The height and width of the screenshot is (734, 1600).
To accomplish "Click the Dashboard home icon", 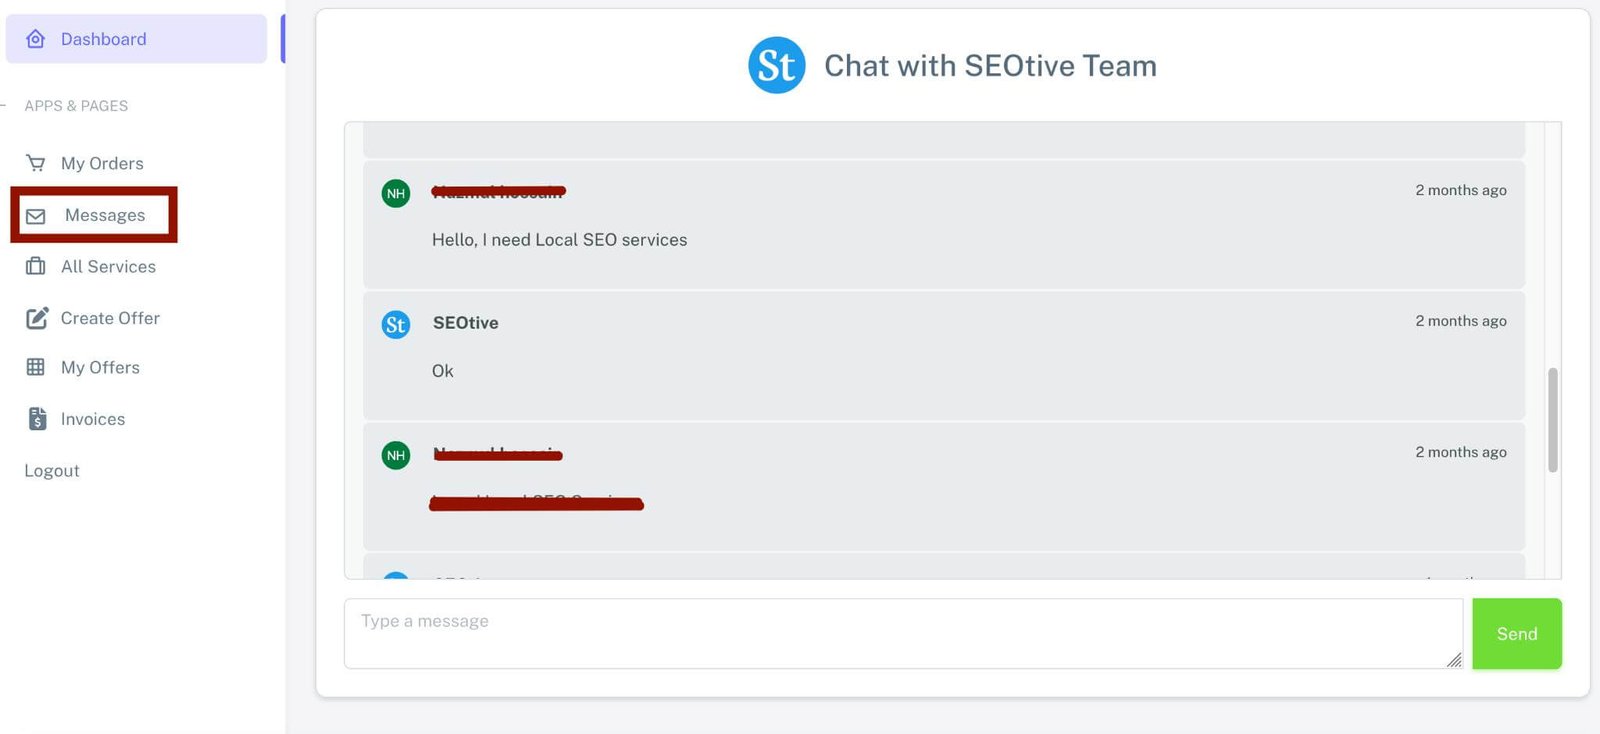I will [x=36, y=39].
